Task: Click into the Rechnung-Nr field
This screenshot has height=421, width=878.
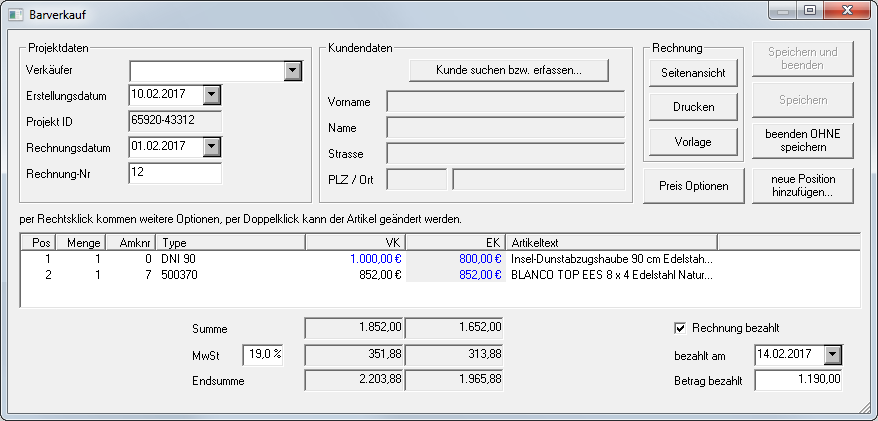Action: [175, 173]
